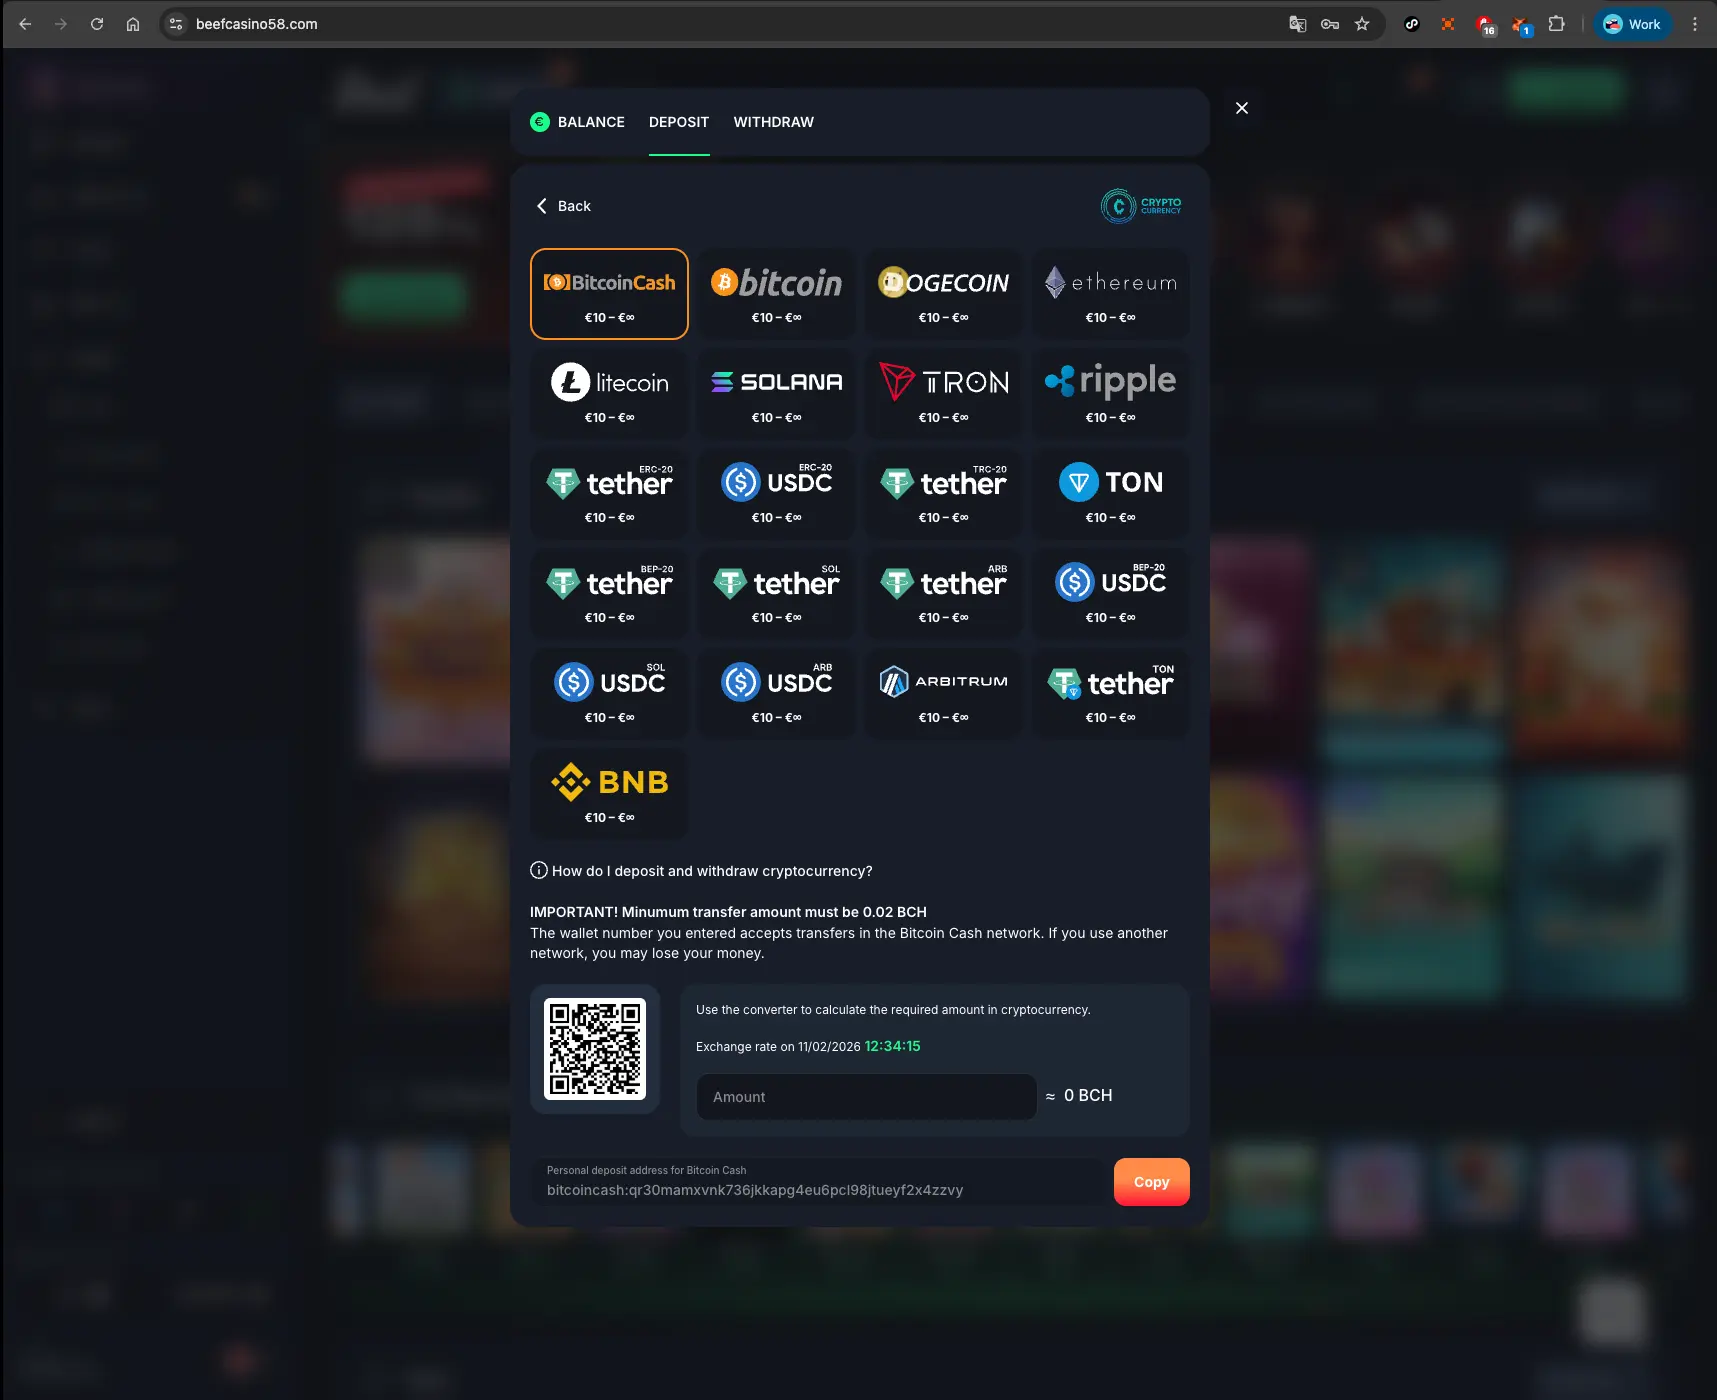Open saved passwords key icon

click(1330, 24)
